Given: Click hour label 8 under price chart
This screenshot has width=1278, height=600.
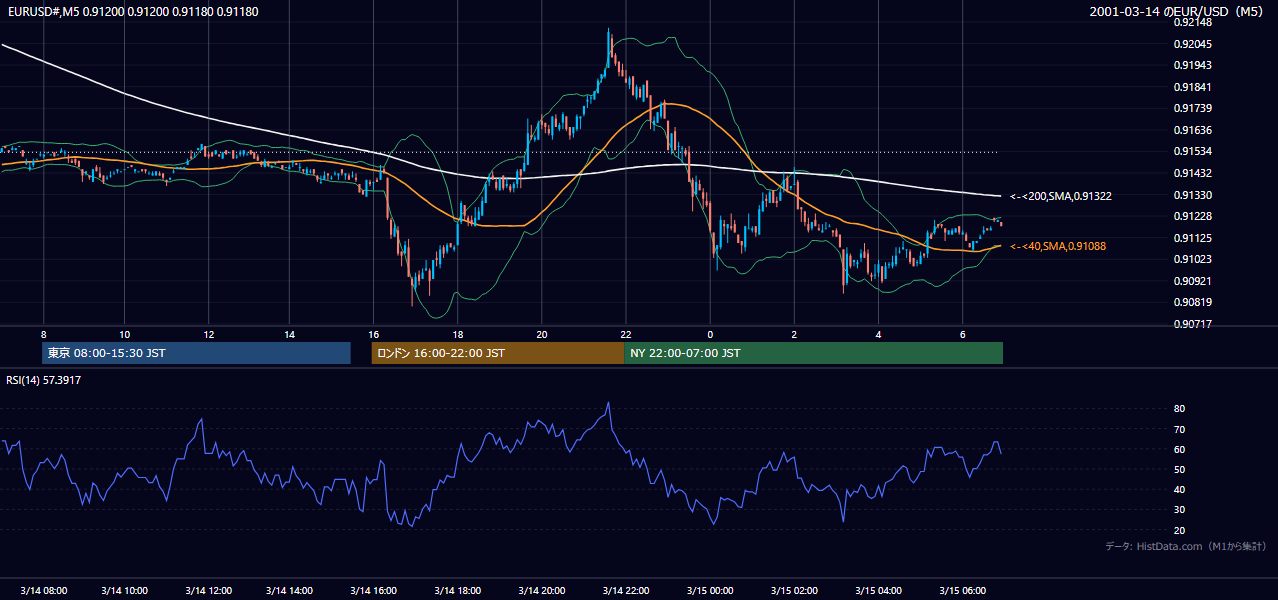Looking at the screenshot, I should click(43, 334).
